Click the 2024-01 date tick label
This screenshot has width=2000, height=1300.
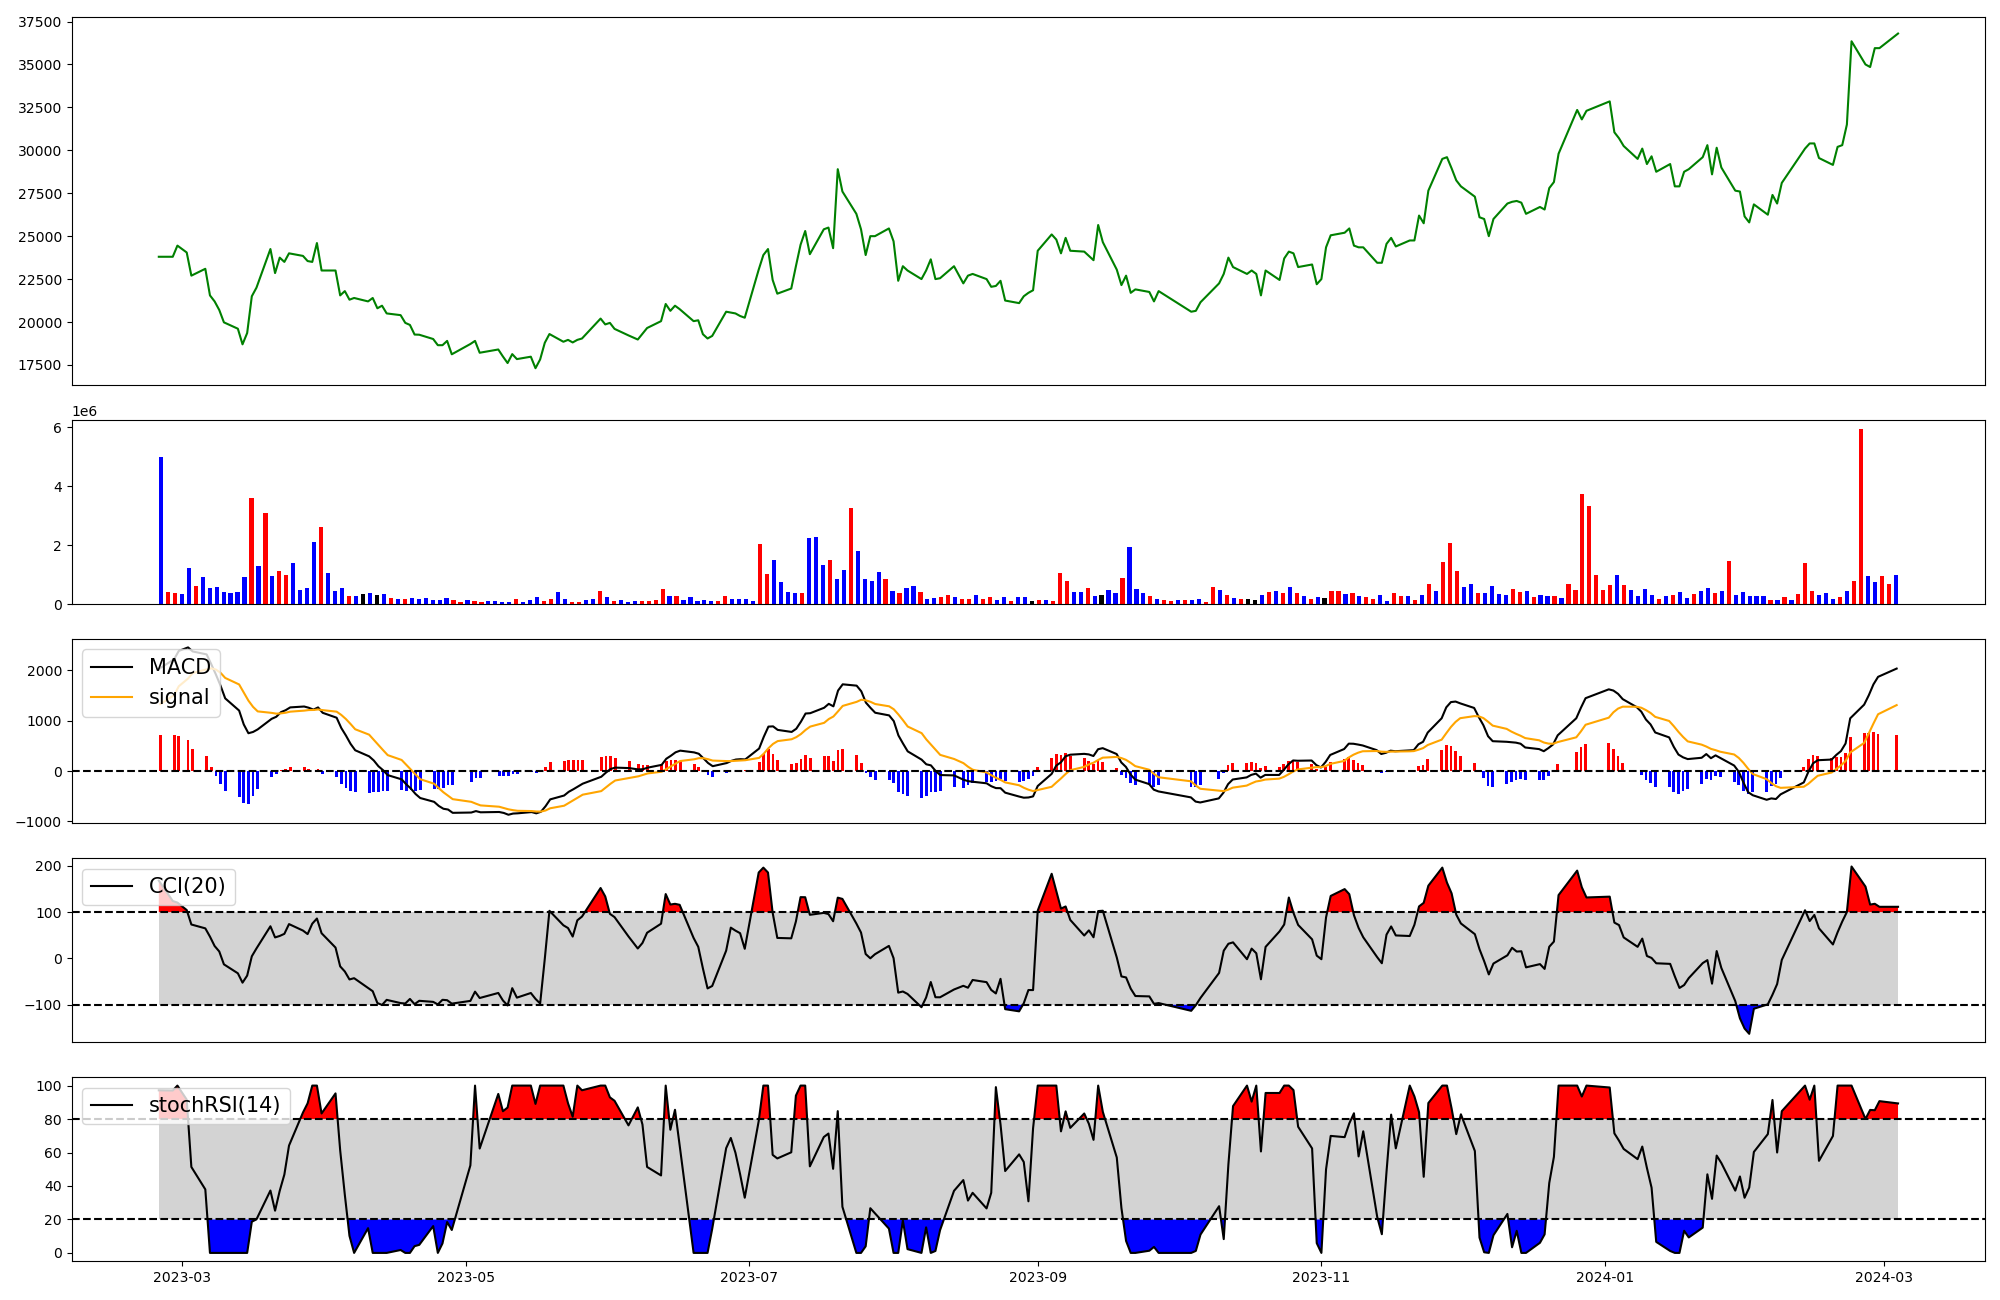click(1605, 1277)
